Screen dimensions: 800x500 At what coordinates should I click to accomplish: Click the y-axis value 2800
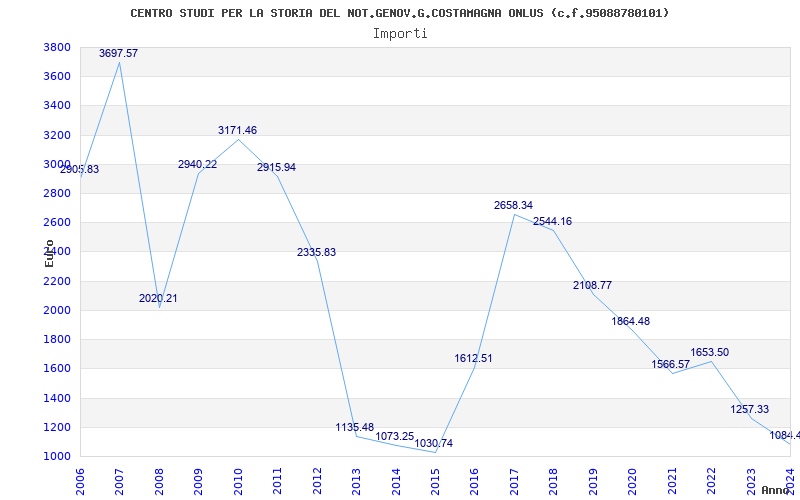point(57,193)
